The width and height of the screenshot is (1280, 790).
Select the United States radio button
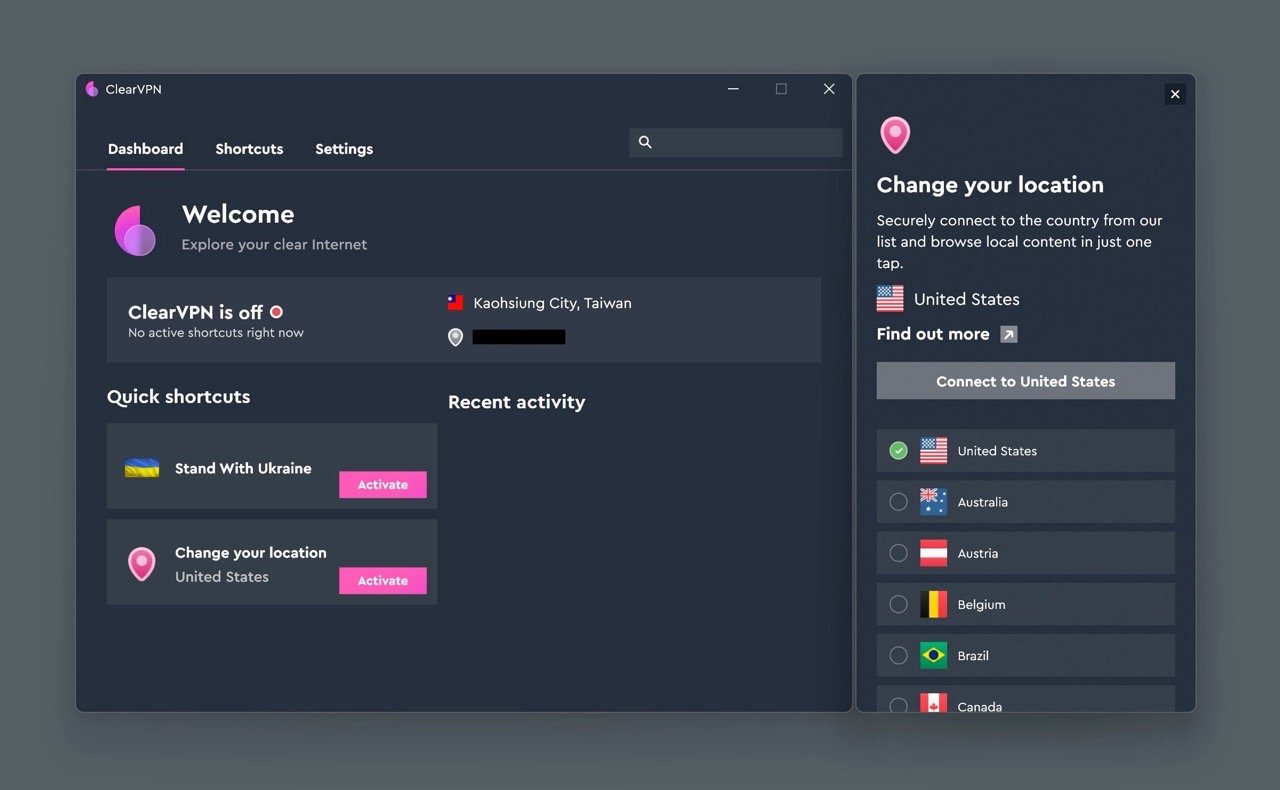pos(899,451)
